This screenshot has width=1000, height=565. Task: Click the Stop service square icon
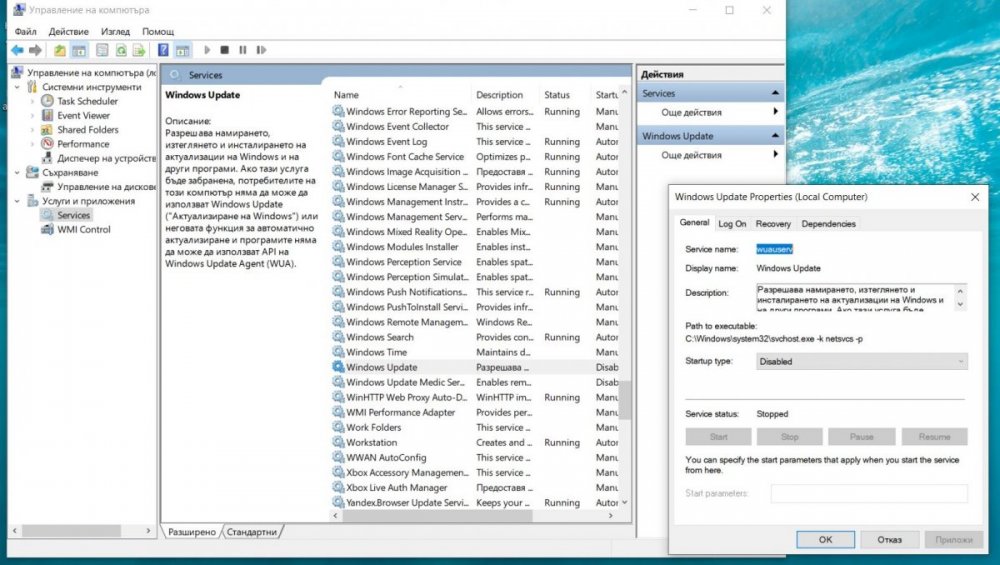(x=224, y=50)
